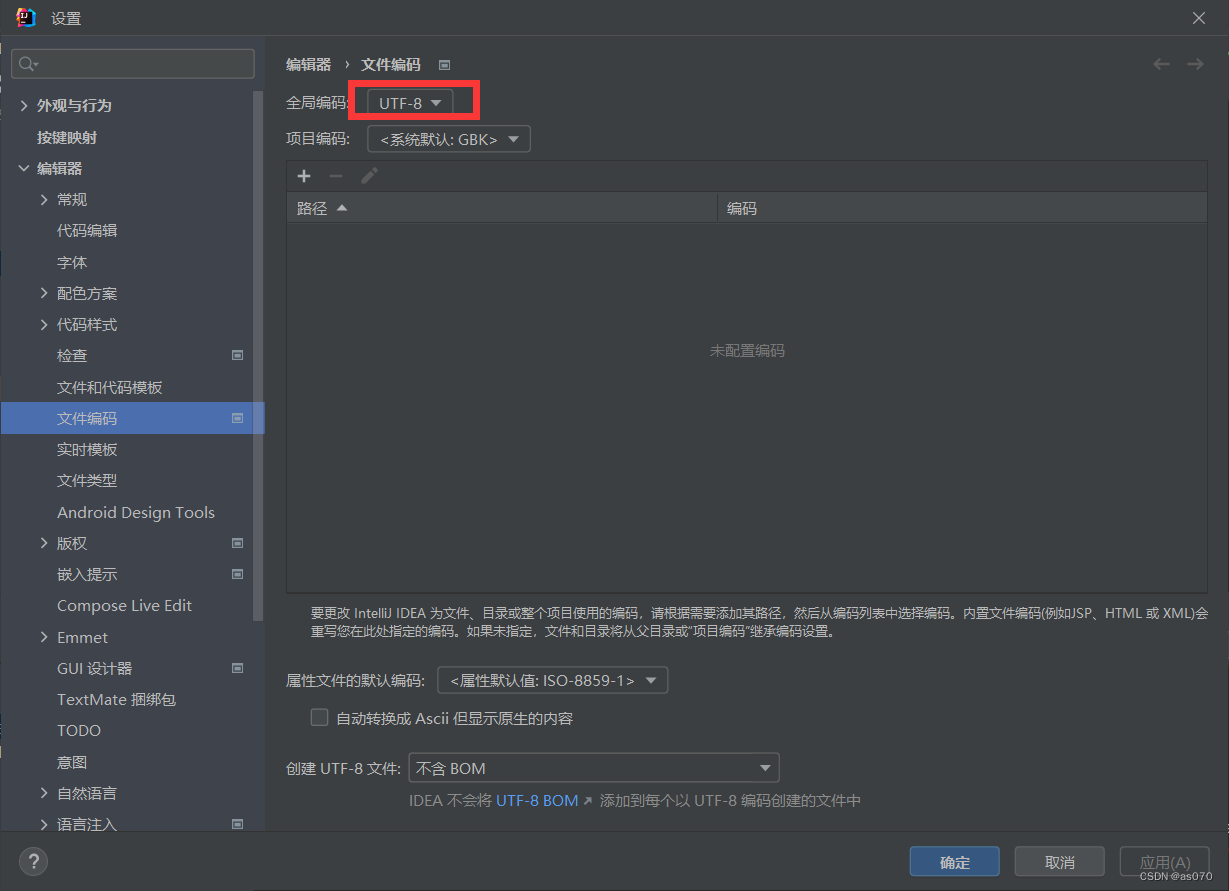1229x891 pixels.
Task: Open the settings Help question mark icon
Action: click(x=33, y=861)
